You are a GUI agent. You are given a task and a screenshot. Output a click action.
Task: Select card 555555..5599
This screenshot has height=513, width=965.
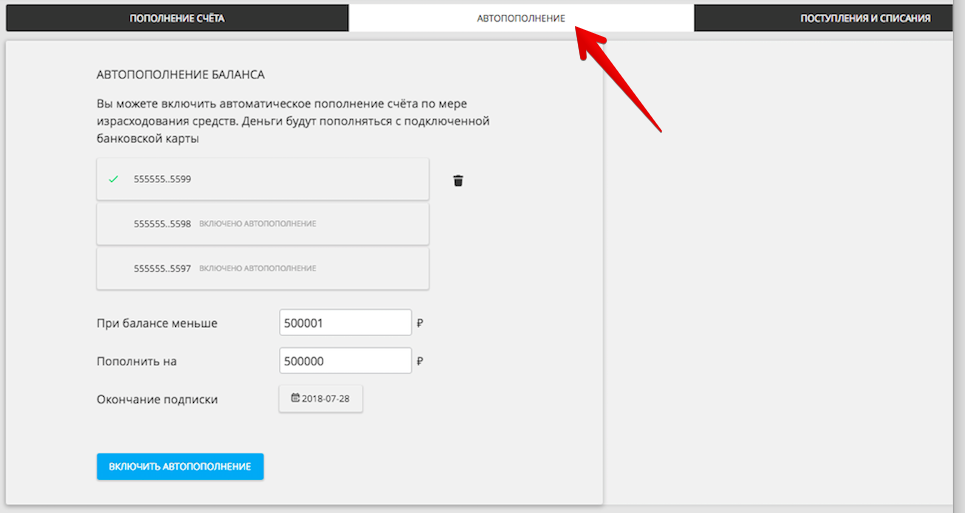click(x=262, y=180)
